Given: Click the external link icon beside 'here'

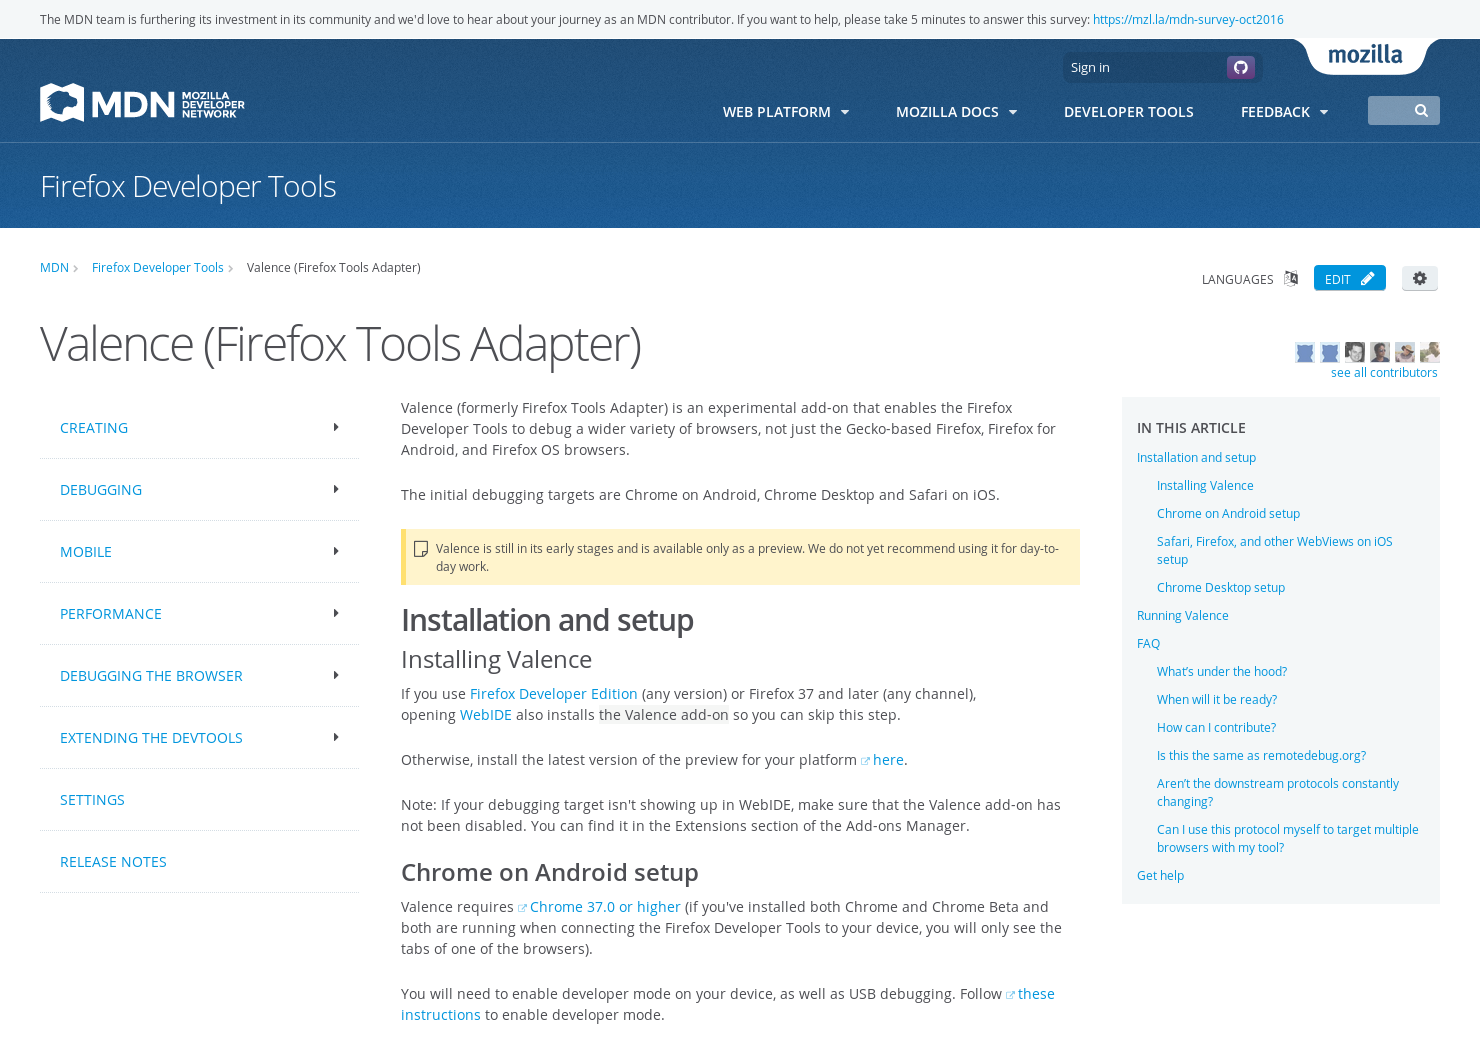Looking at the screenshot, I should 864,760.
